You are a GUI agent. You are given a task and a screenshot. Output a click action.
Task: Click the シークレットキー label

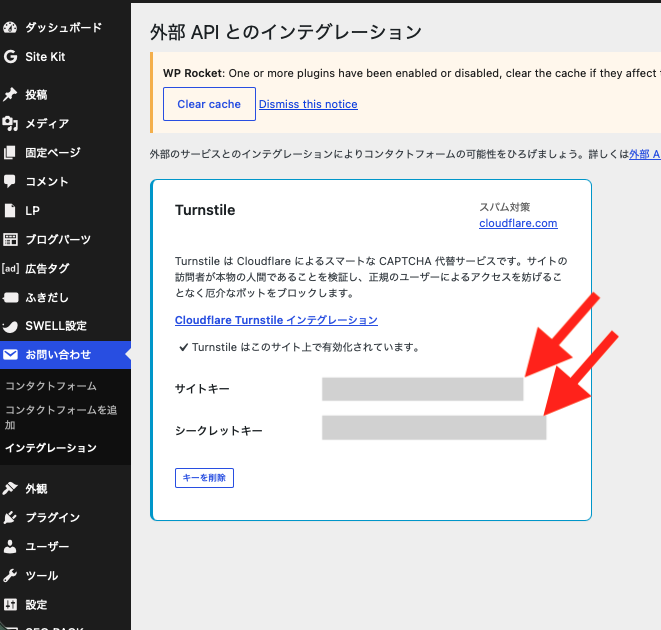pyautogui.click(x=219, y=431)
